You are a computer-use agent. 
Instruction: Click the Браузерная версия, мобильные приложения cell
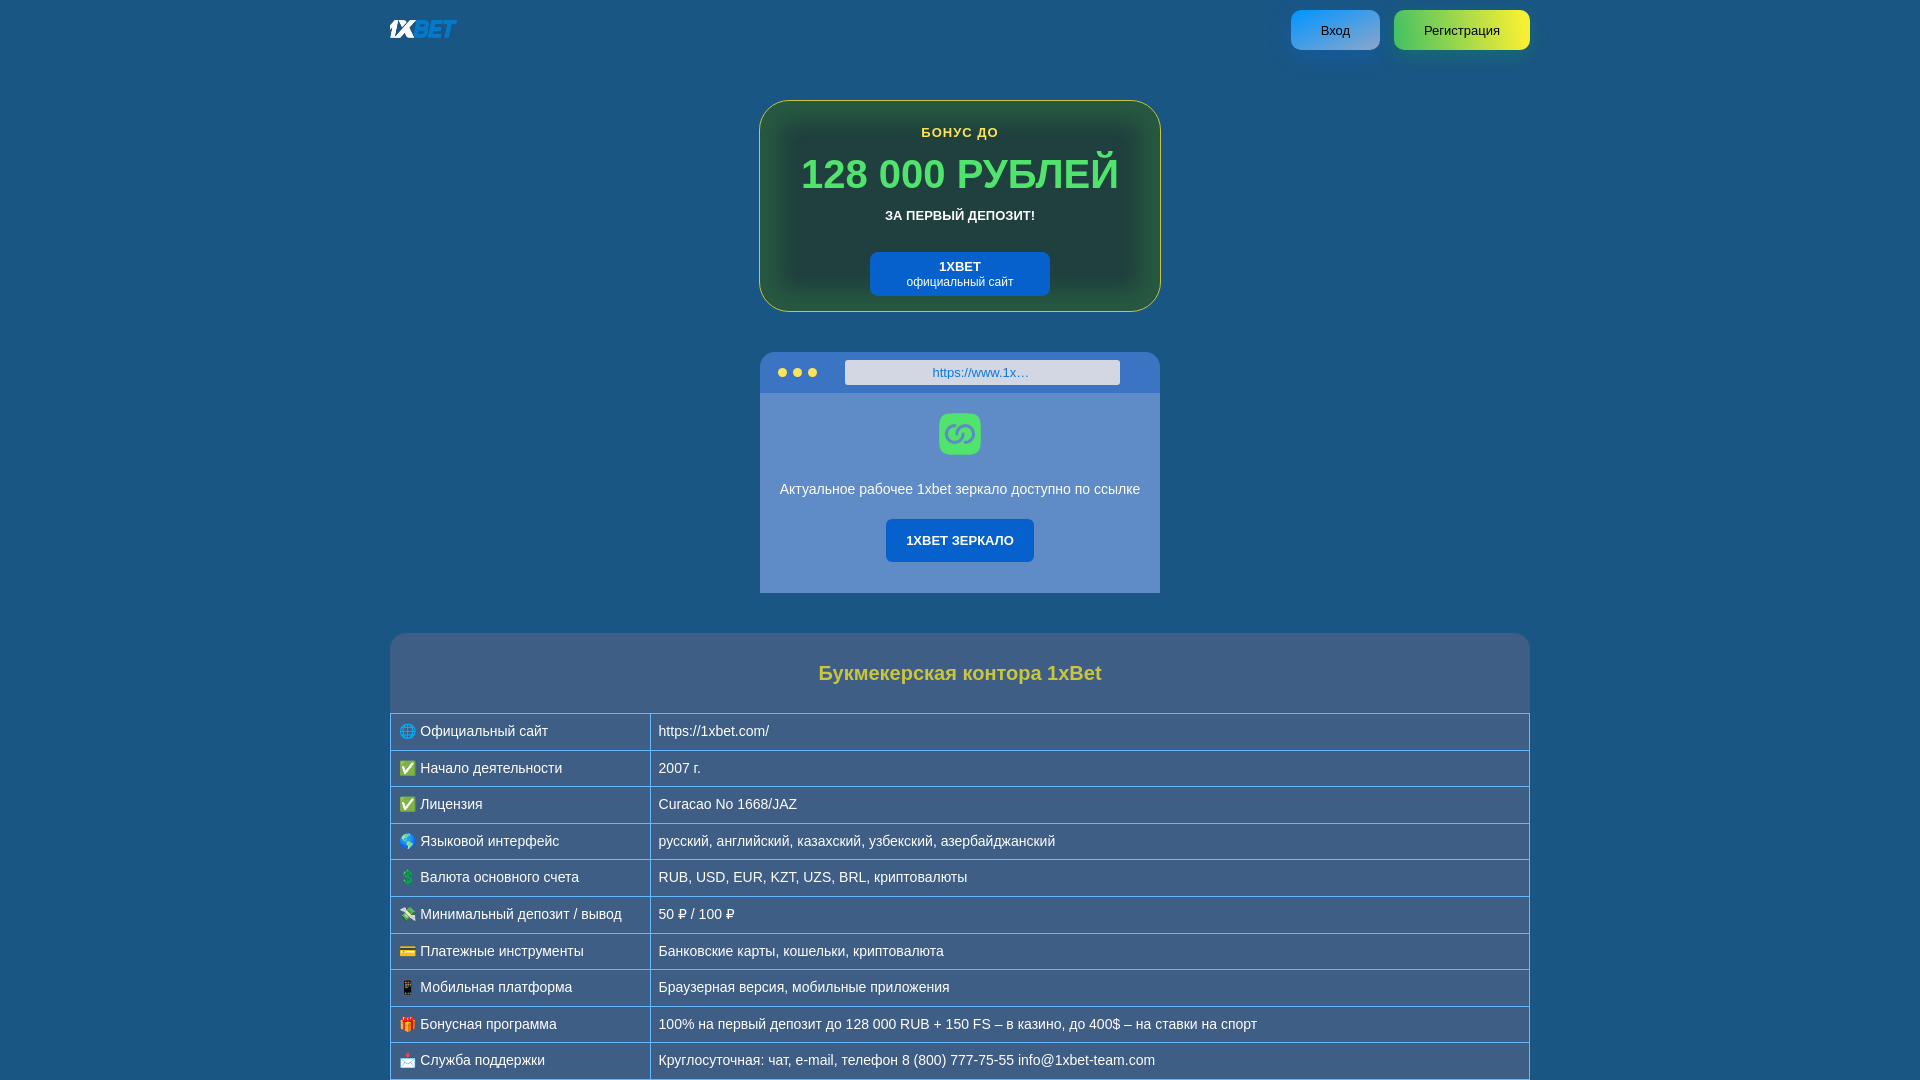1090,988
